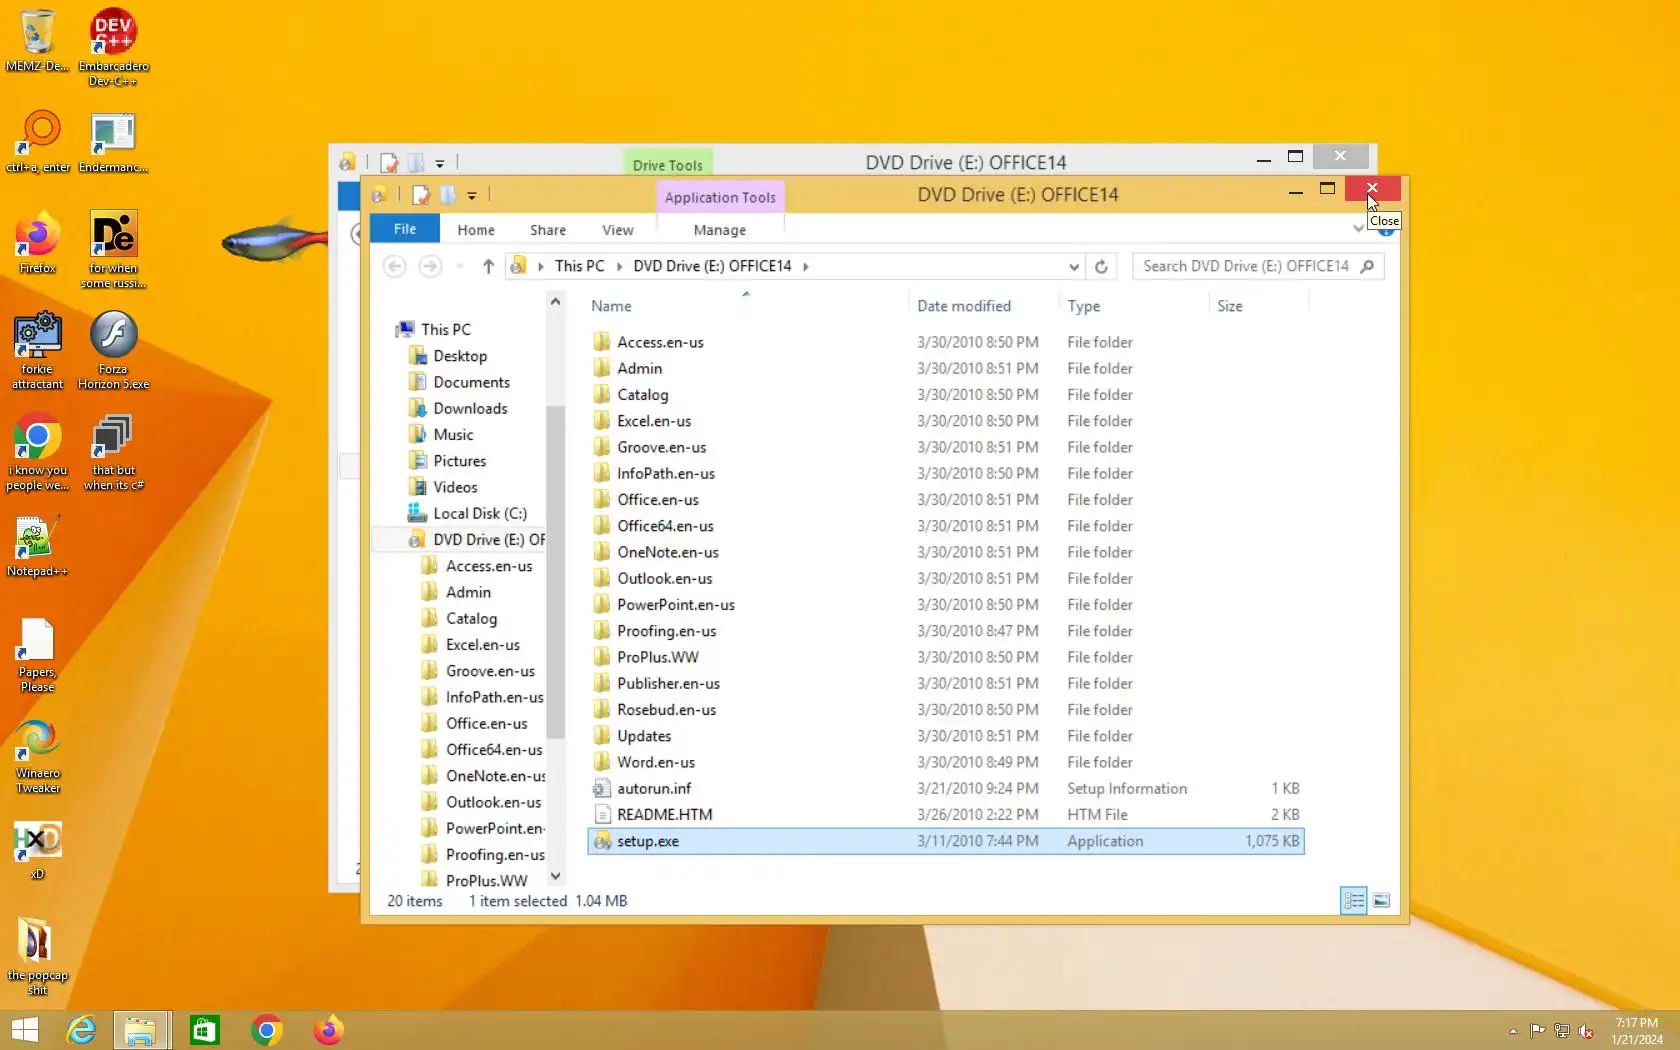
Task: Click the Drive Tools tab in the back window
Action: pyautogui.click(x=668, y=165)
